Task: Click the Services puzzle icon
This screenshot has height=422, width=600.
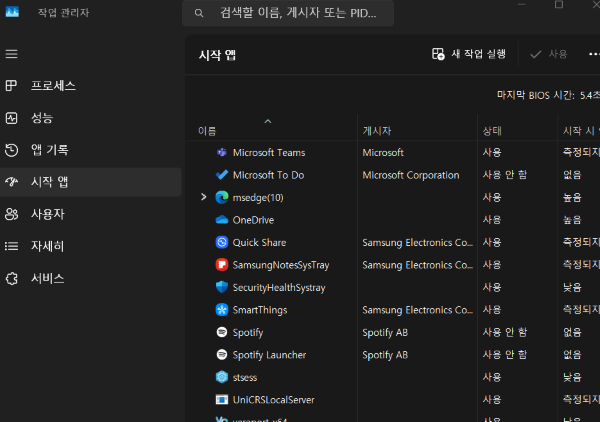Action: pyautogui.click(x=11, y=279)
